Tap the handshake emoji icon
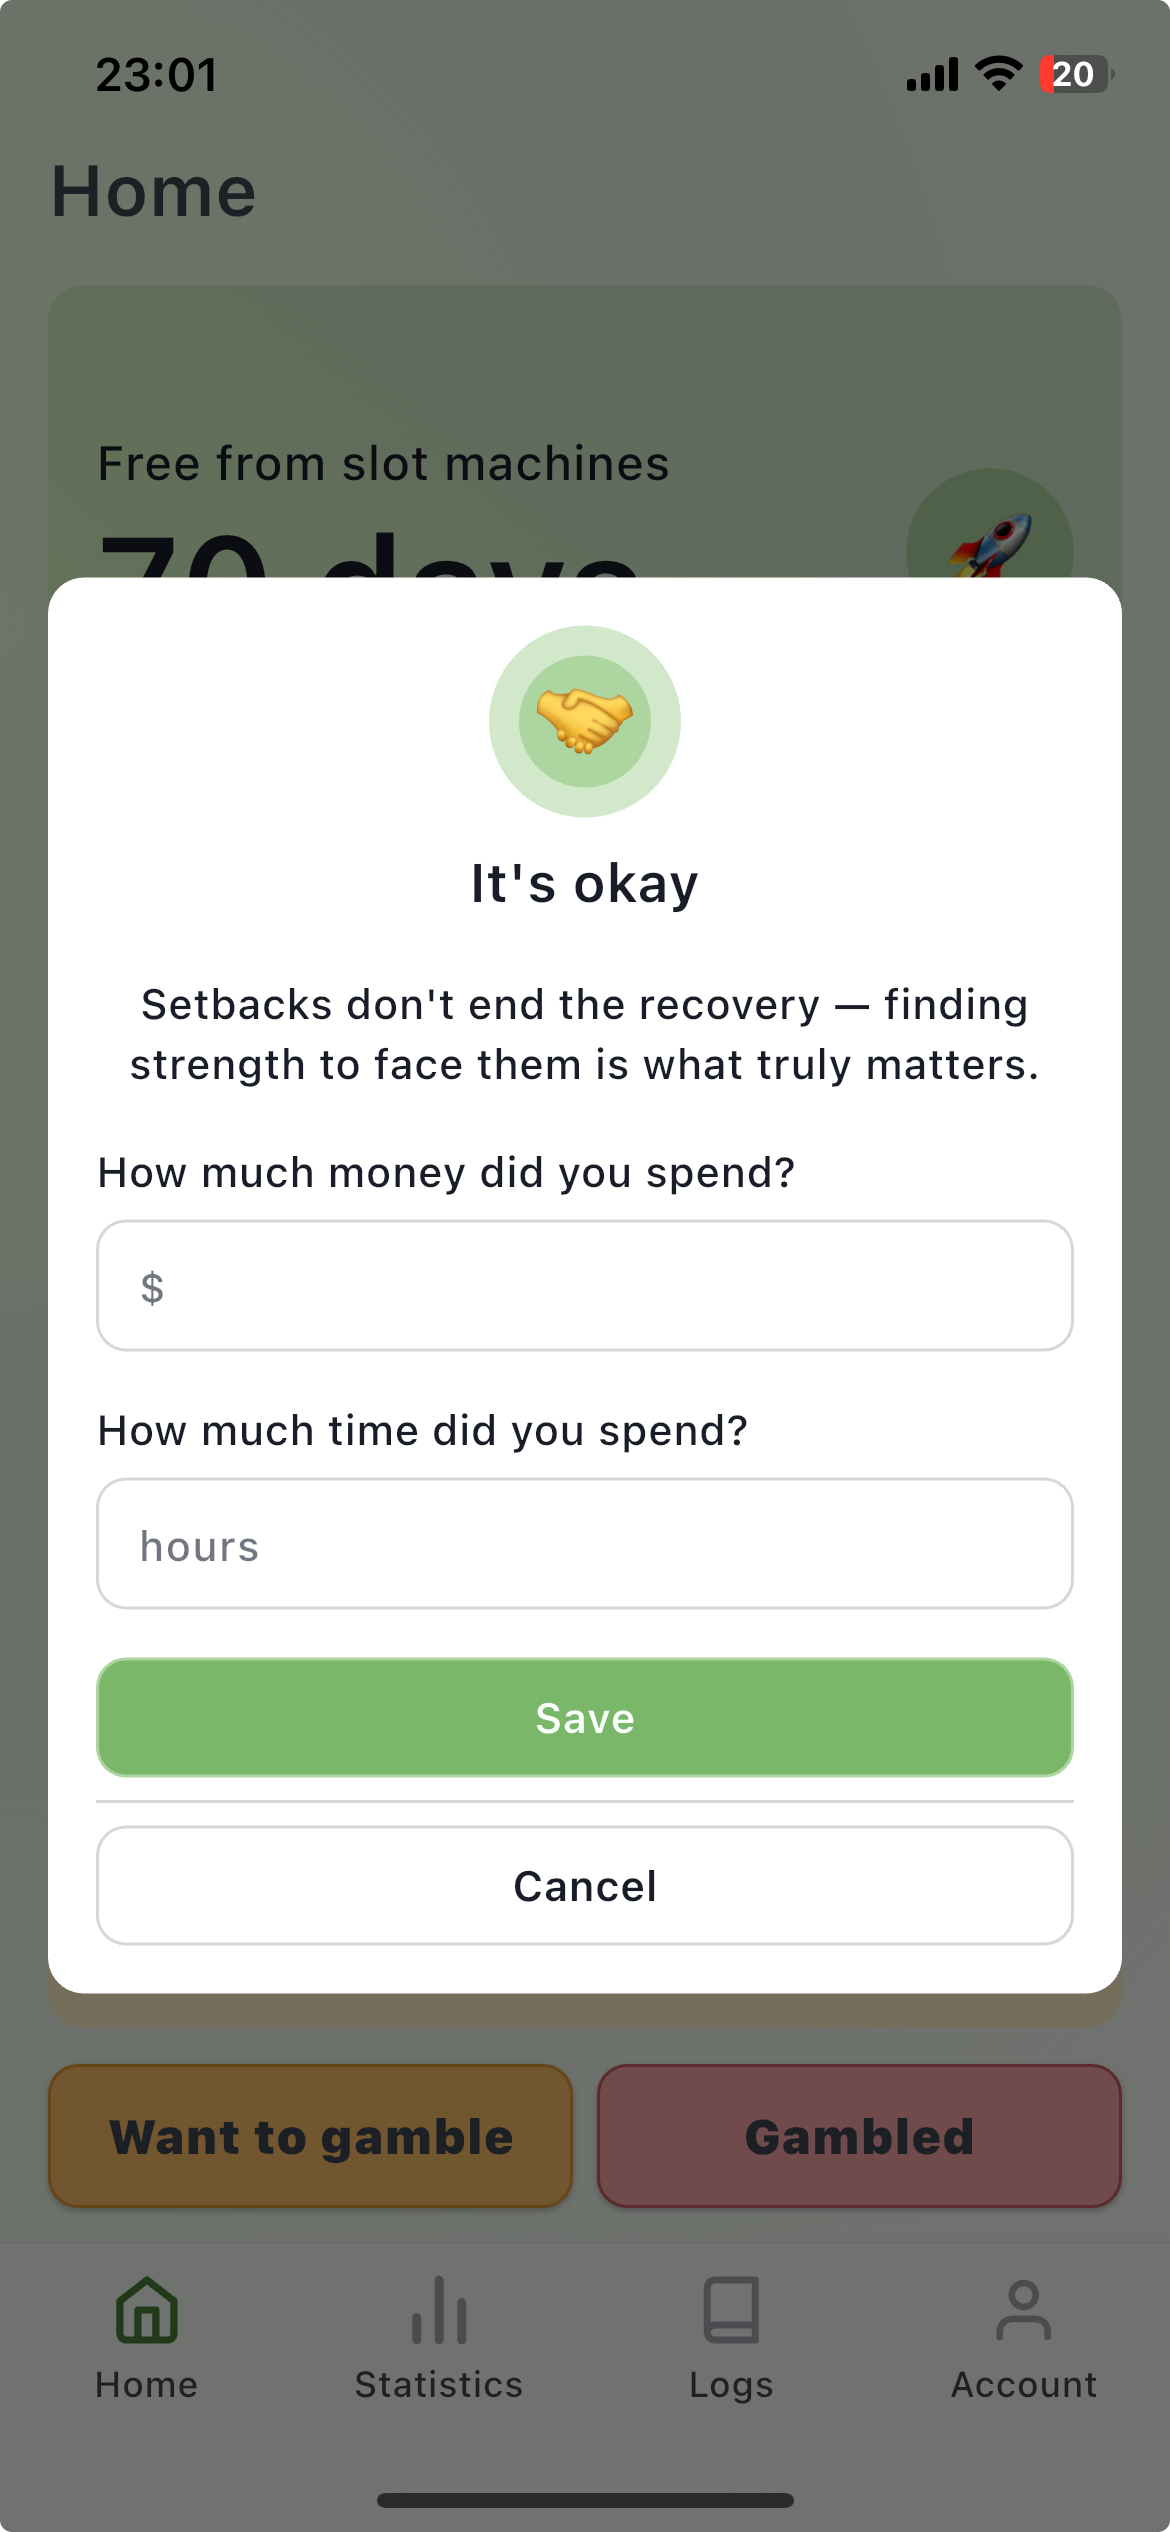 pyautogui.click(x=585, y=721)
